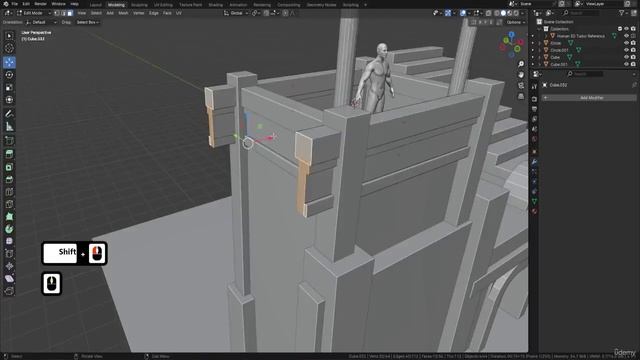Select the Cursor tool

(9, 48)
